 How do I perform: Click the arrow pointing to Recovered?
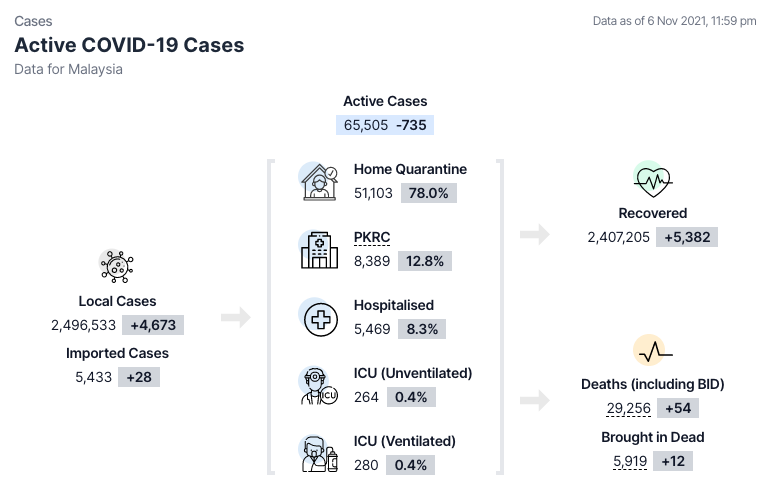coord(535,234)
